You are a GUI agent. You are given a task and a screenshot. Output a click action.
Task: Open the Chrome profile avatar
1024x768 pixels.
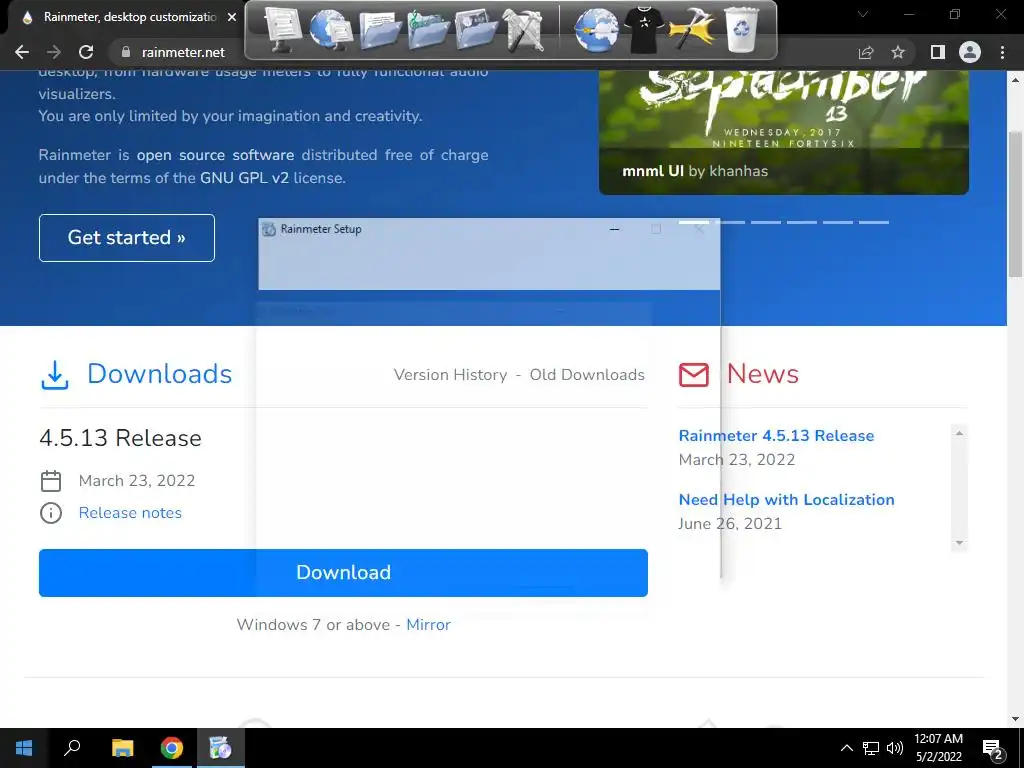click(970, 52)
